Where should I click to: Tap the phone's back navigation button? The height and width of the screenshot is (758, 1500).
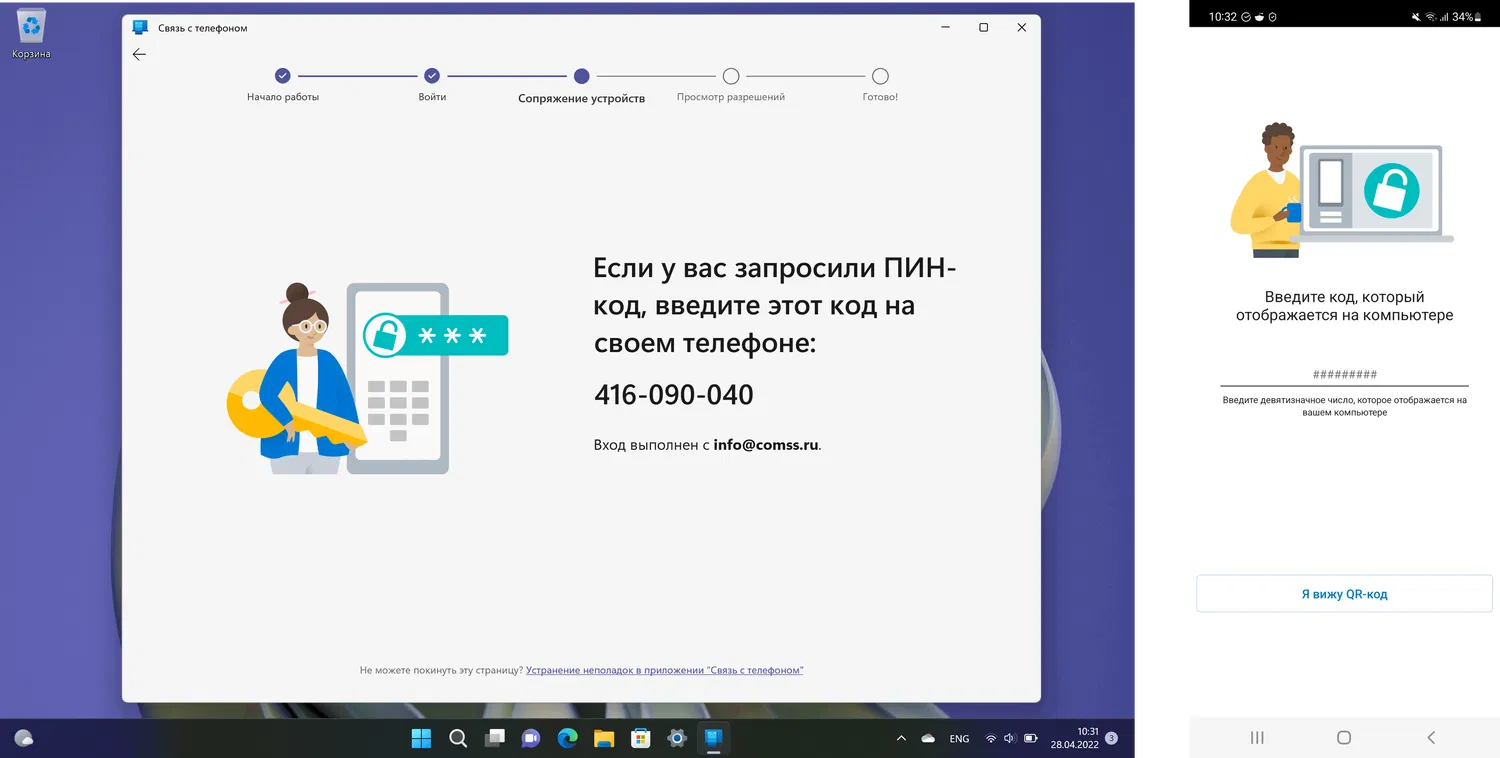[1431, 738]
